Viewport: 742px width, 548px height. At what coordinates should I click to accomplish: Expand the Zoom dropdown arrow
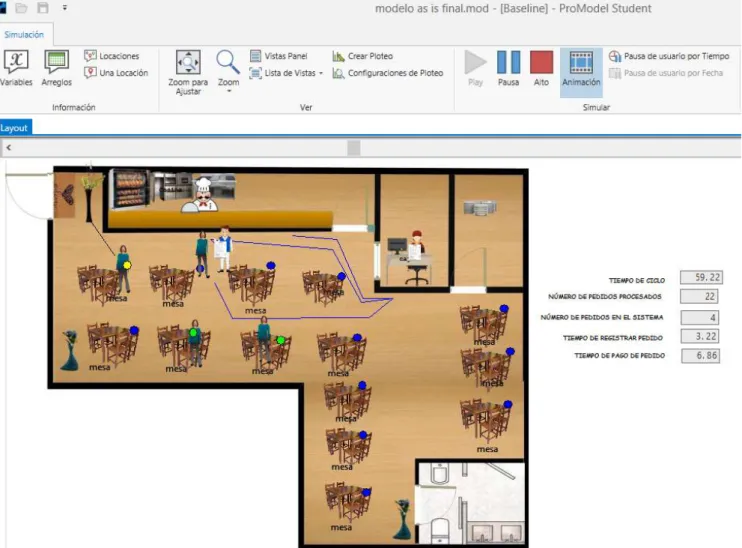pyautogui.click(x=229, y=91)
